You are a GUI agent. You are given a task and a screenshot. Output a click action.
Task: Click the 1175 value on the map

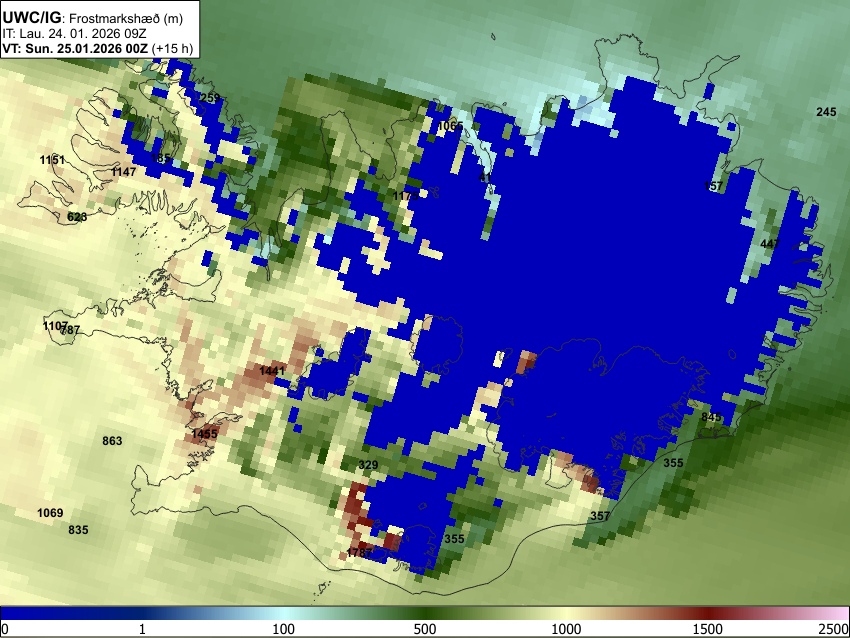(x=405, y=196)
